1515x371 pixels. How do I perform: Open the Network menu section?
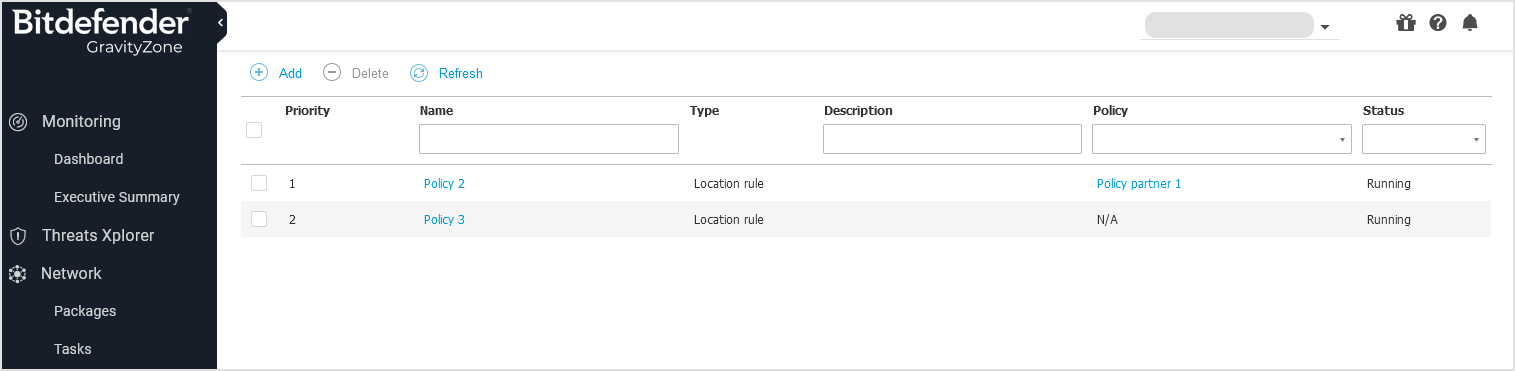tap(71, 274)
